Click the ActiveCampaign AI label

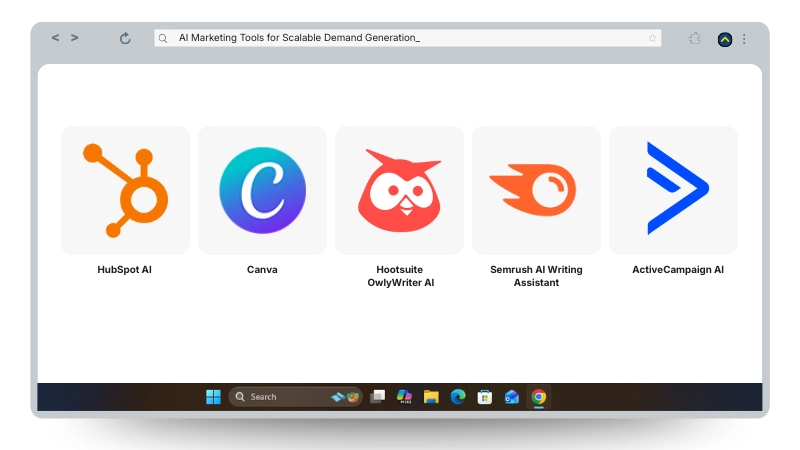[678, 269]
